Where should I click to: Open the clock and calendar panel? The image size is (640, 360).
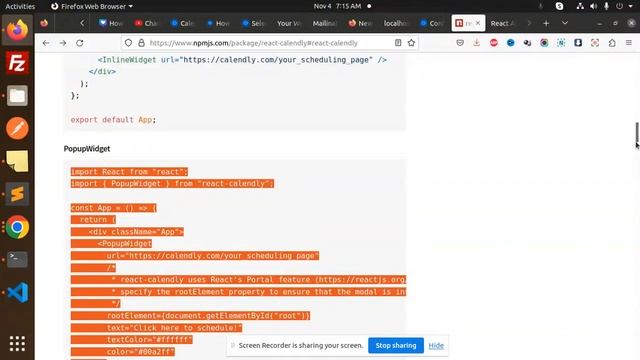338,6
